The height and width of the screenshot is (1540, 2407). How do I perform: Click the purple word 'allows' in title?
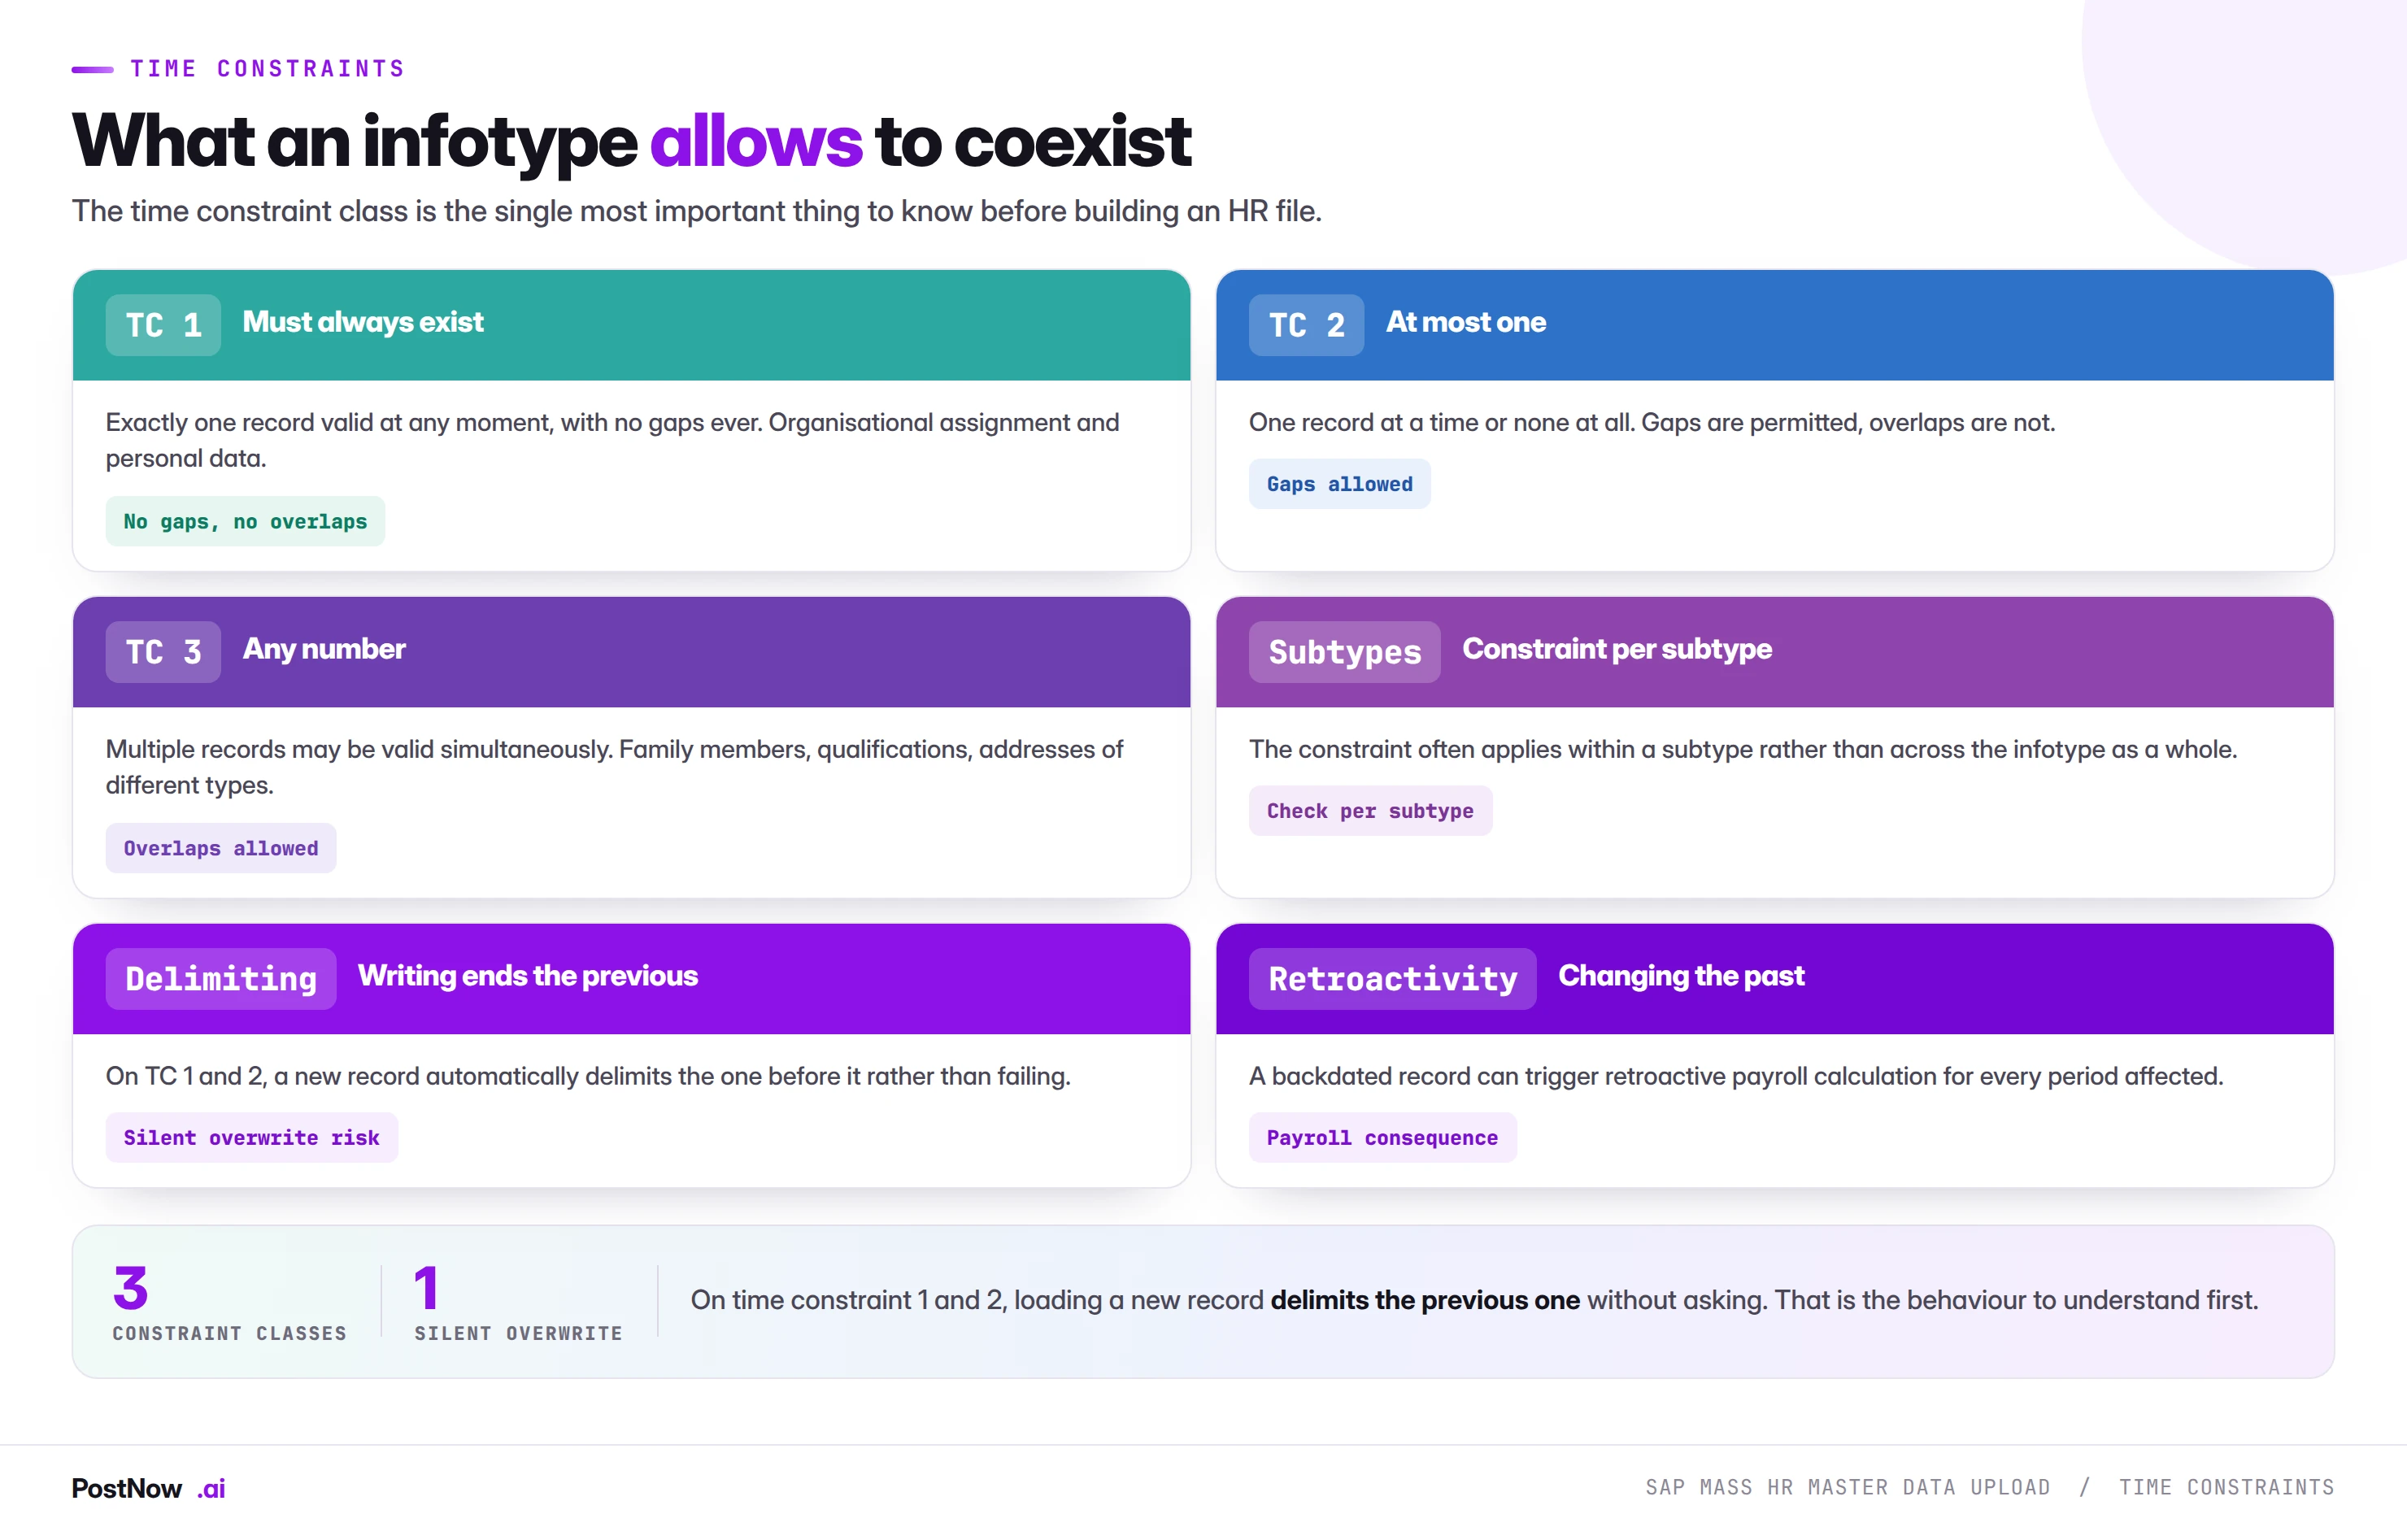(x=755, y=142)
